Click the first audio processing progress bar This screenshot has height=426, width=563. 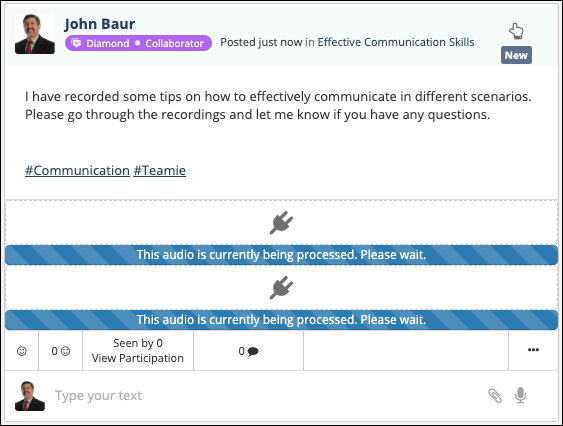pos(282,255)
